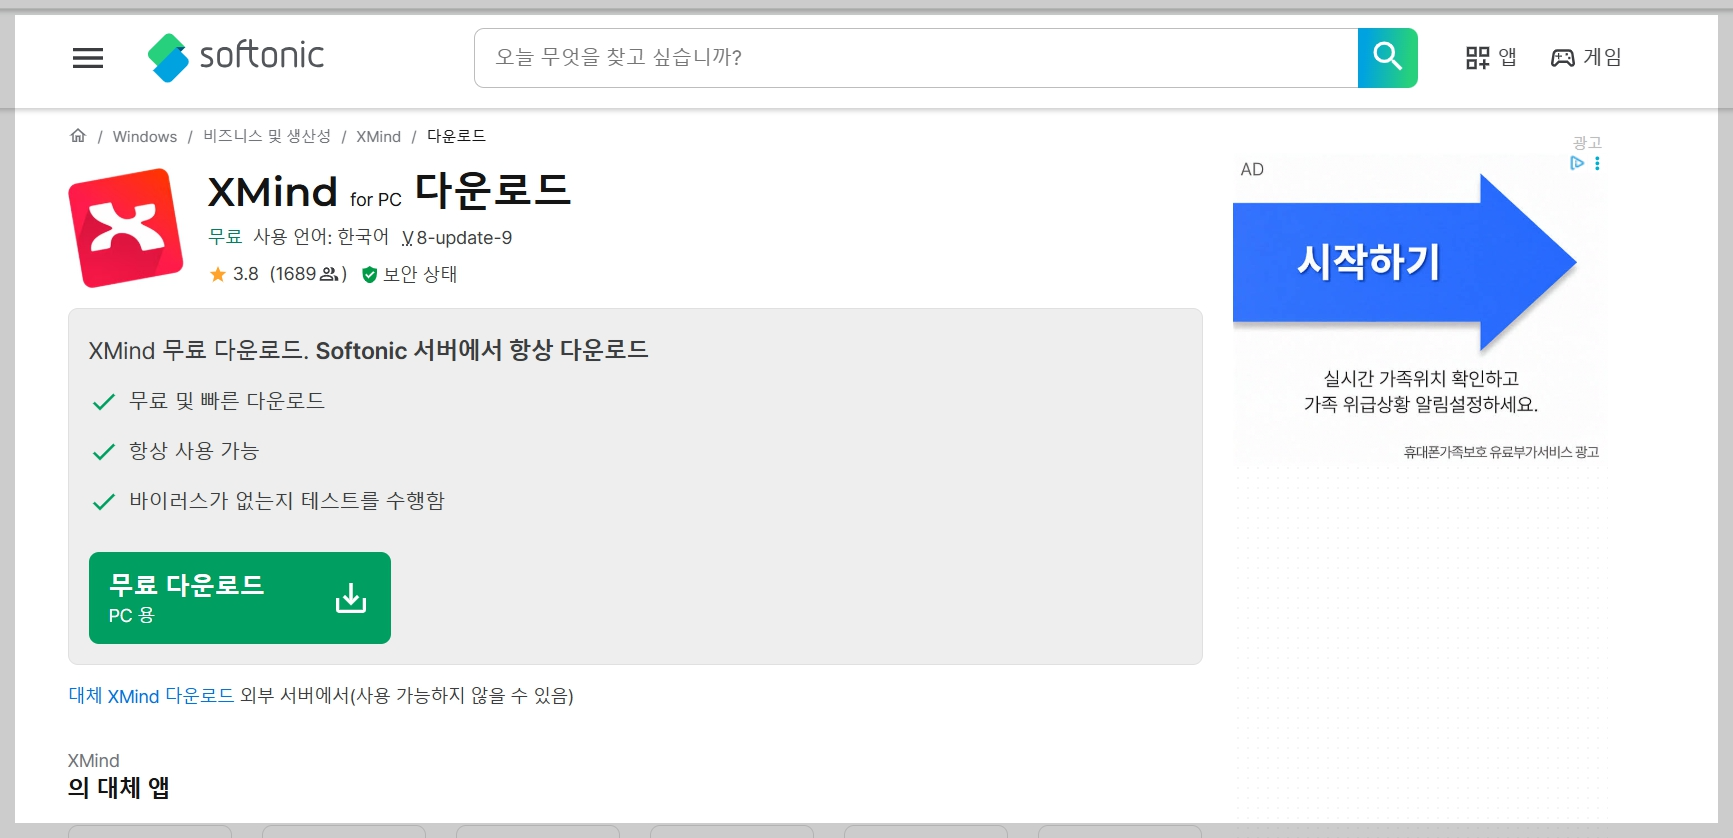Image resolution: width=1733 pixels, height=838 pixels.
Task: Click the 휴대폰가족보호 유료부가서비스 광고 text
Action: [x=1501, y=453]
